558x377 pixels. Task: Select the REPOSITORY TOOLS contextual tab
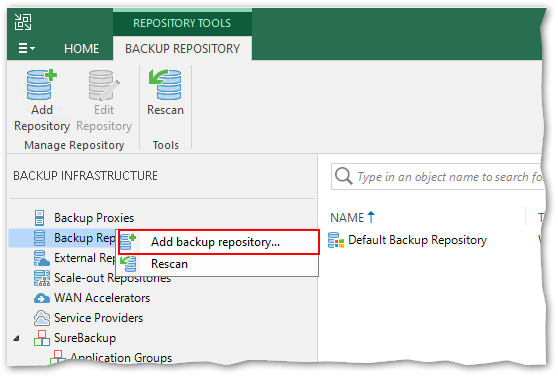[x=182, y=23]
